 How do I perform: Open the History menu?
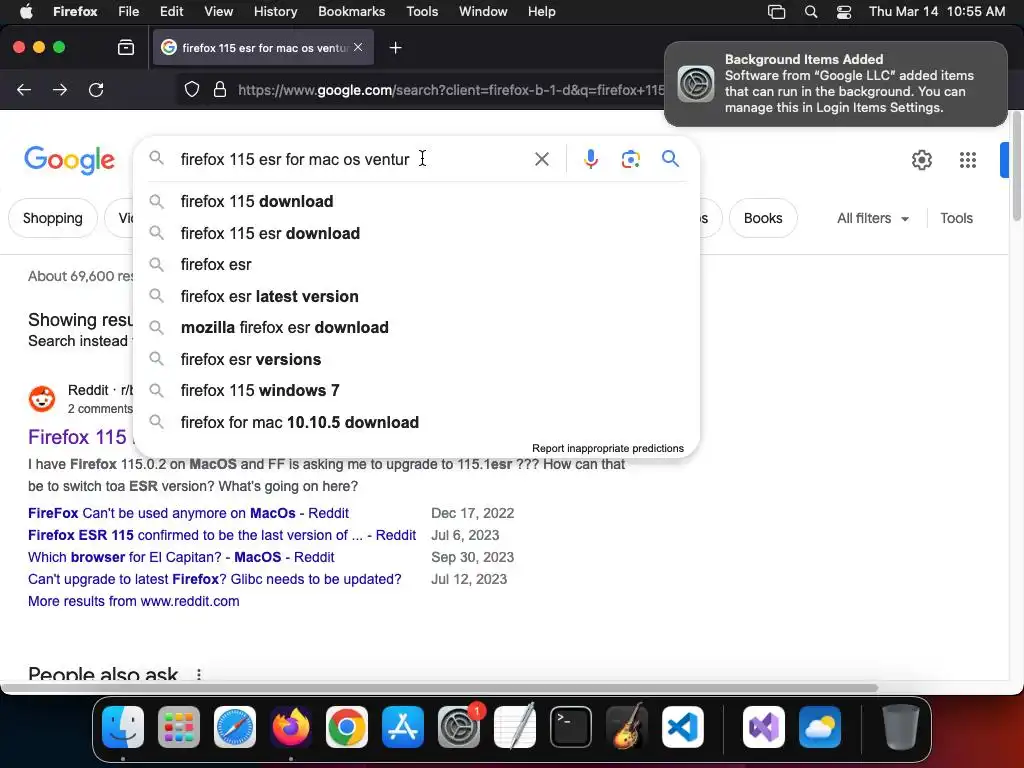(x=275, y=11)
